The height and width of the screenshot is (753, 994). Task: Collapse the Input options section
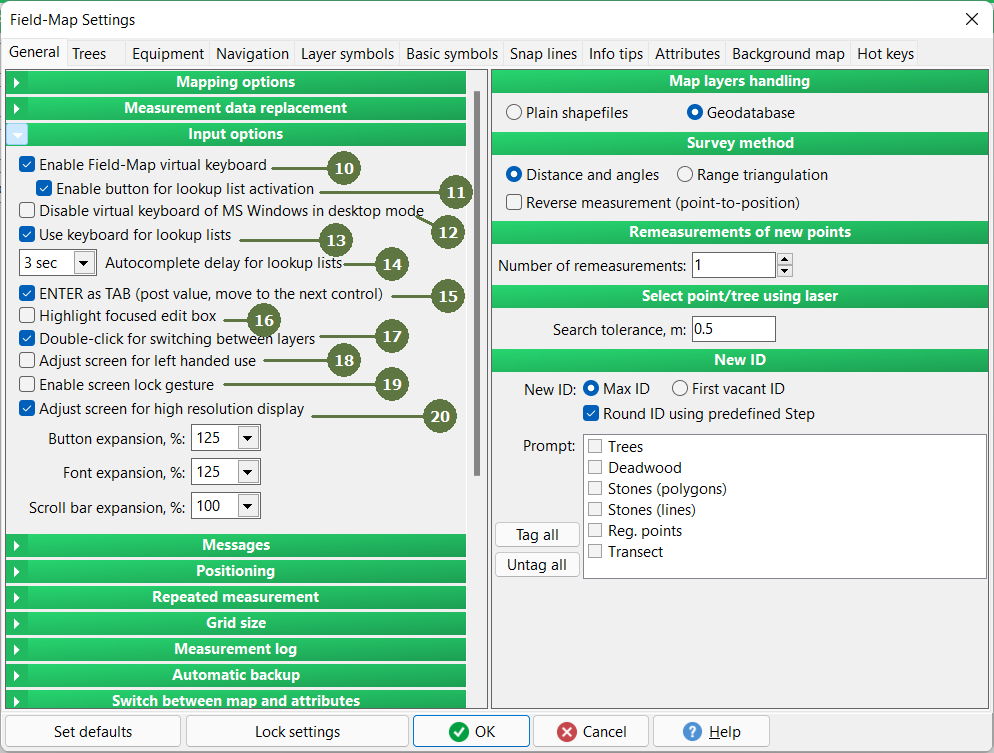point(18,134)
